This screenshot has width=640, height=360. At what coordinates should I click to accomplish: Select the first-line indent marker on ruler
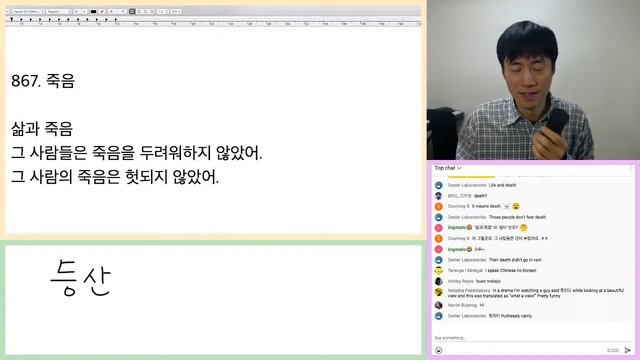click(11, 19)
